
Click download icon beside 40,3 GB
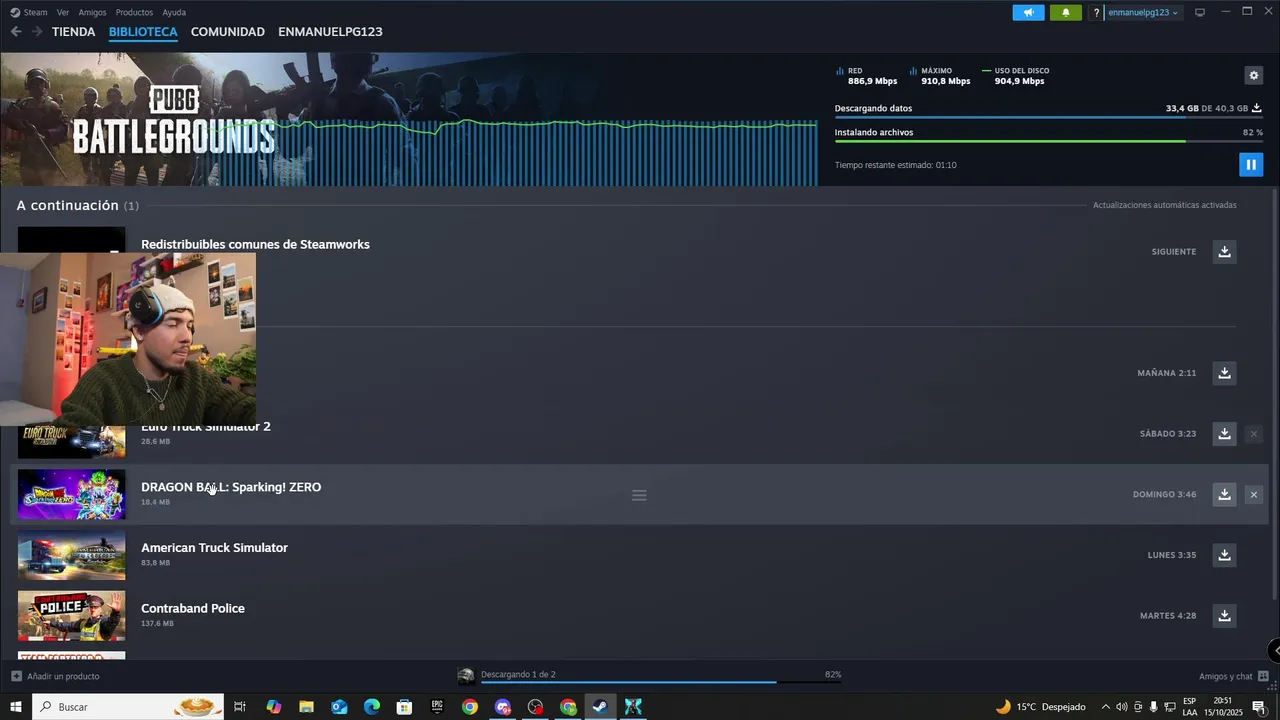pyautogui.click(x=1257, y=108)
